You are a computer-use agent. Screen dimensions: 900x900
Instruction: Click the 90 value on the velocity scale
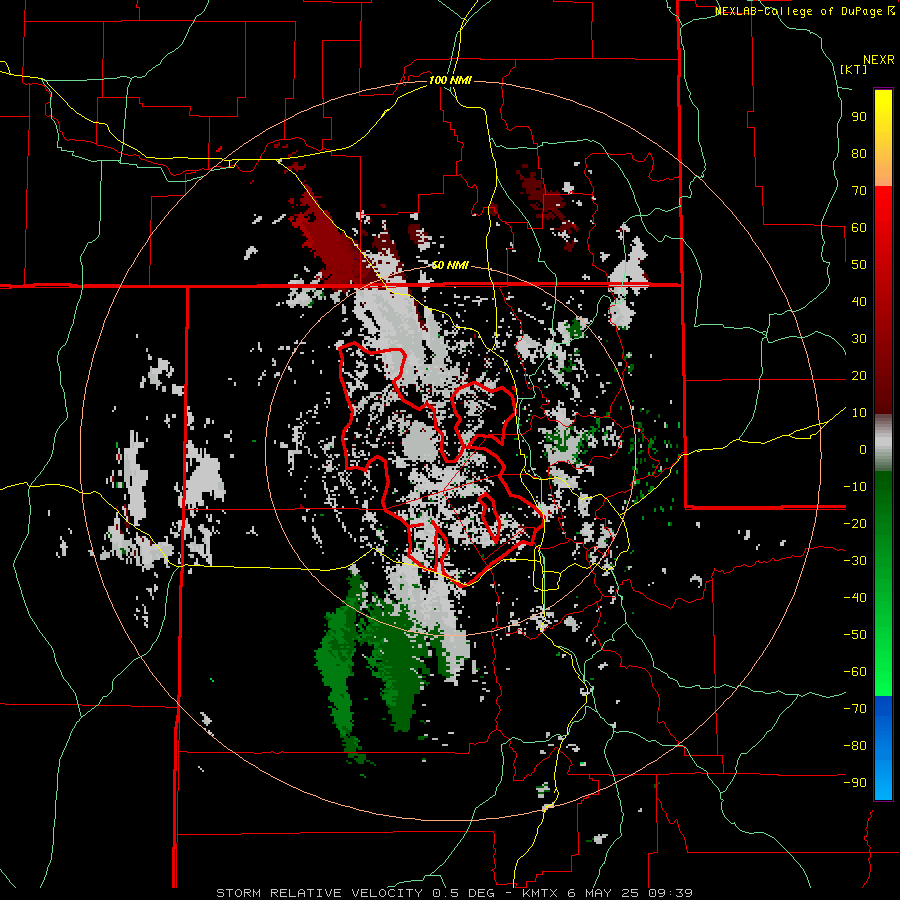pyautogui.click(x=859, y=117)
